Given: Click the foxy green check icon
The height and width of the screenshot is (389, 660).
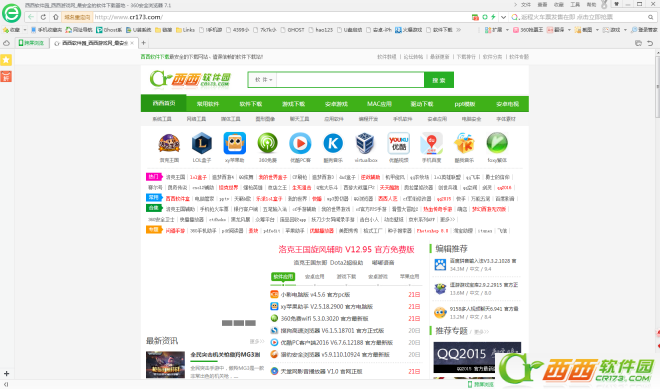Looking at the screenshot, I should [497, 143].
